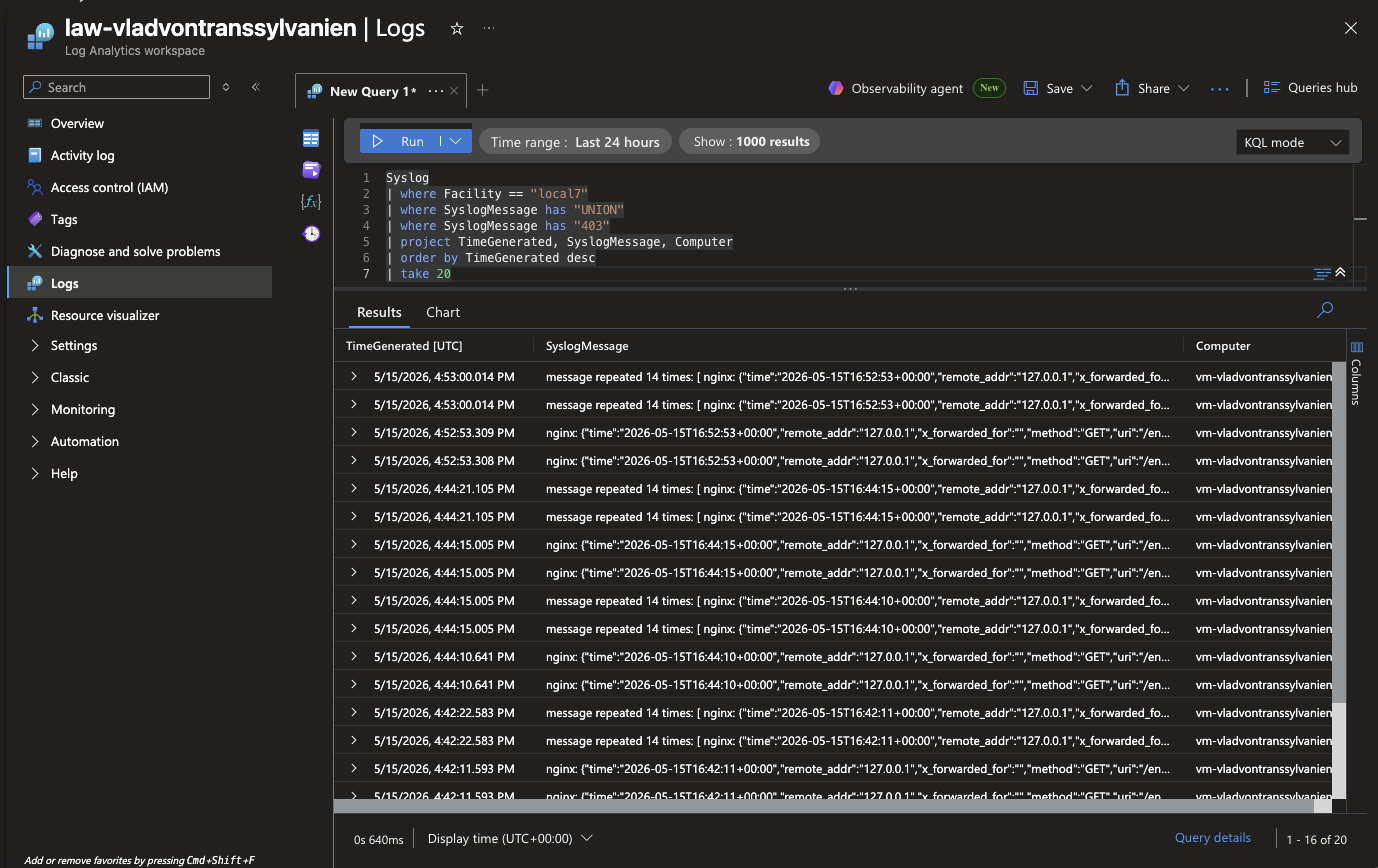Viewport: 1378px width, 868px height.
Task: Search the results with magnifier icon
Action: (1325, 310)
